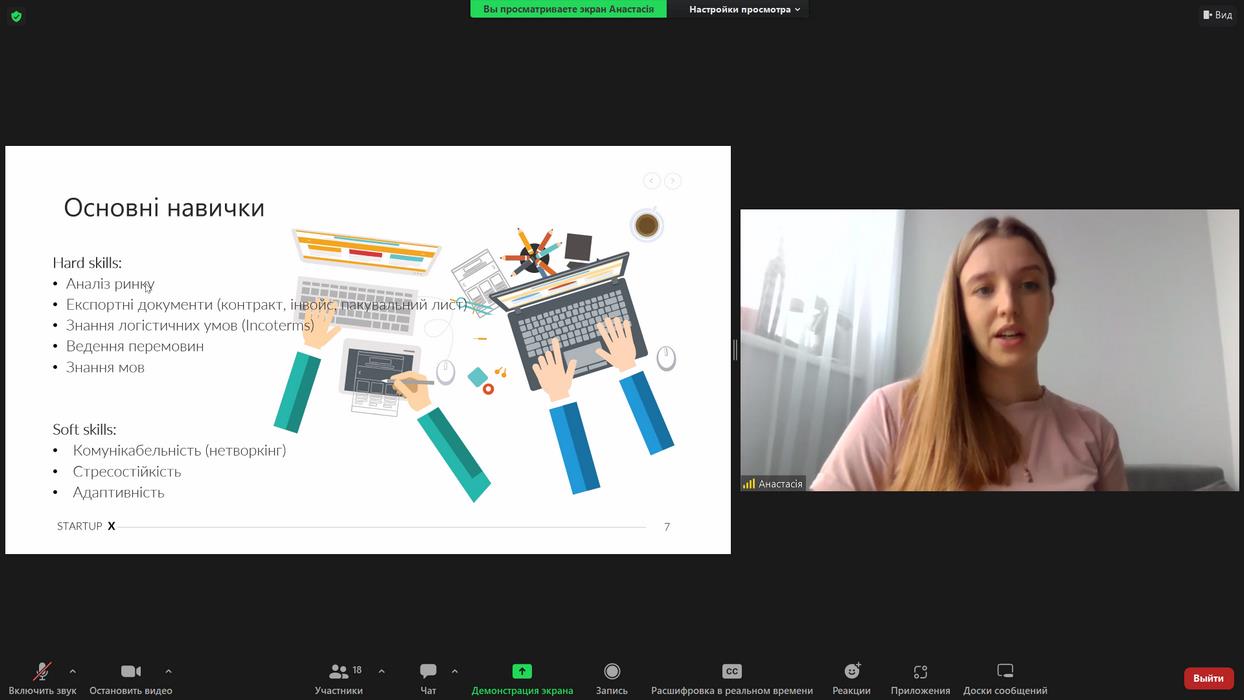
Task: Expand the video options arrow next to the camera
Action: coord(168,671)
